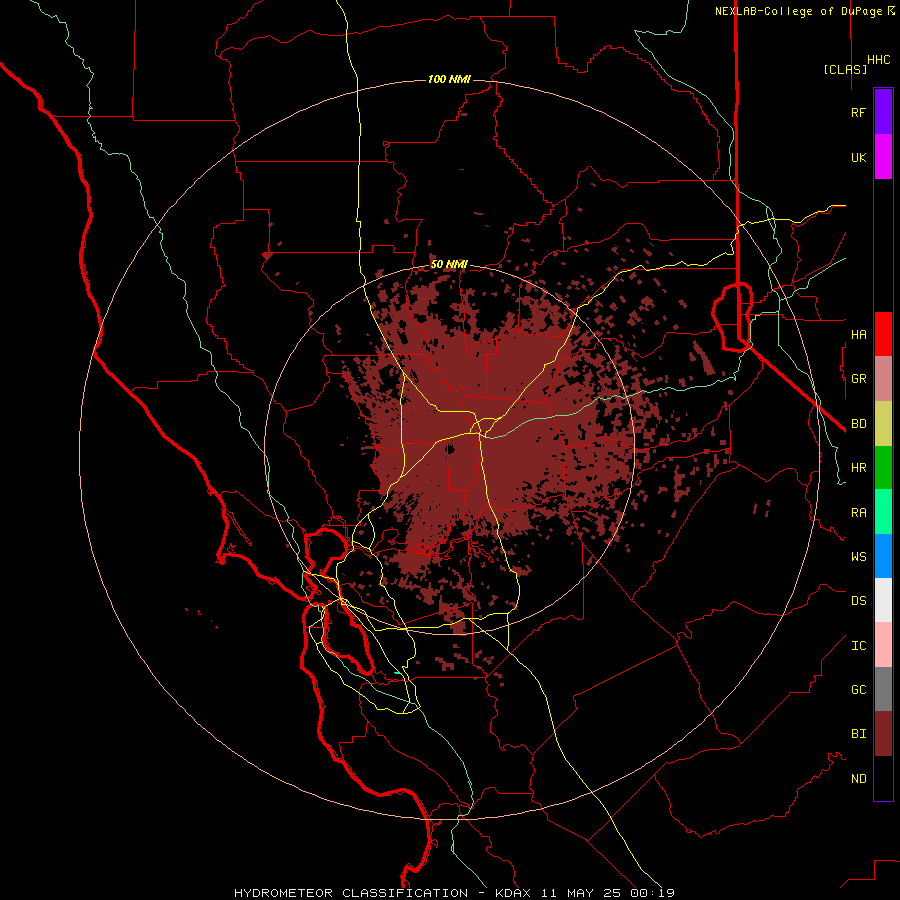Click the 'KDAX' radar site identifier
The height and width of the screenshot is (900, 900).
point(513,893)
